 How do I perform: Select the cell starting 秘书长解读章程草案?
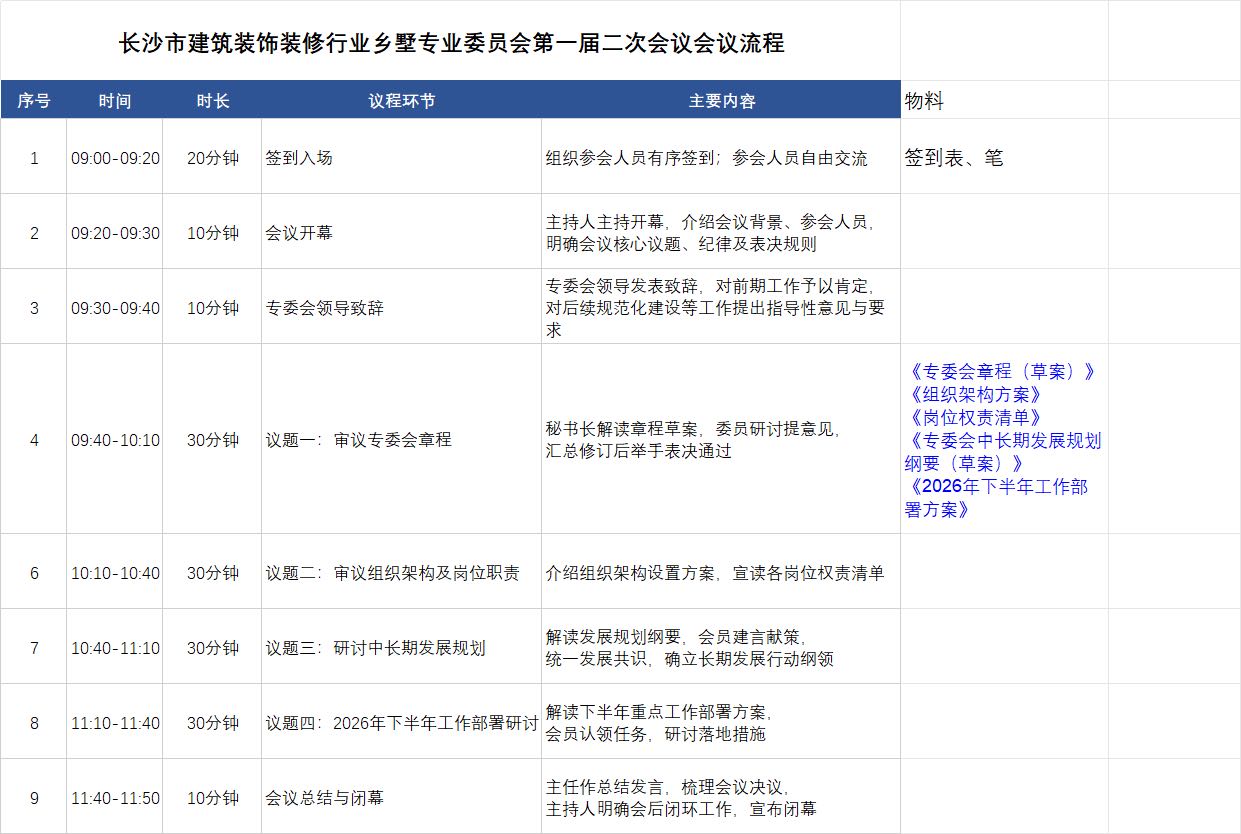point(721,439)
